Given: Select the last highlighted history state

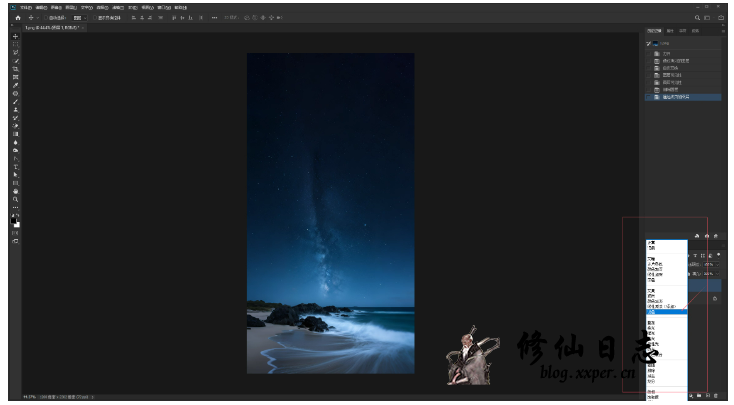Looking at the screenshot, I should tap(680, 97).
